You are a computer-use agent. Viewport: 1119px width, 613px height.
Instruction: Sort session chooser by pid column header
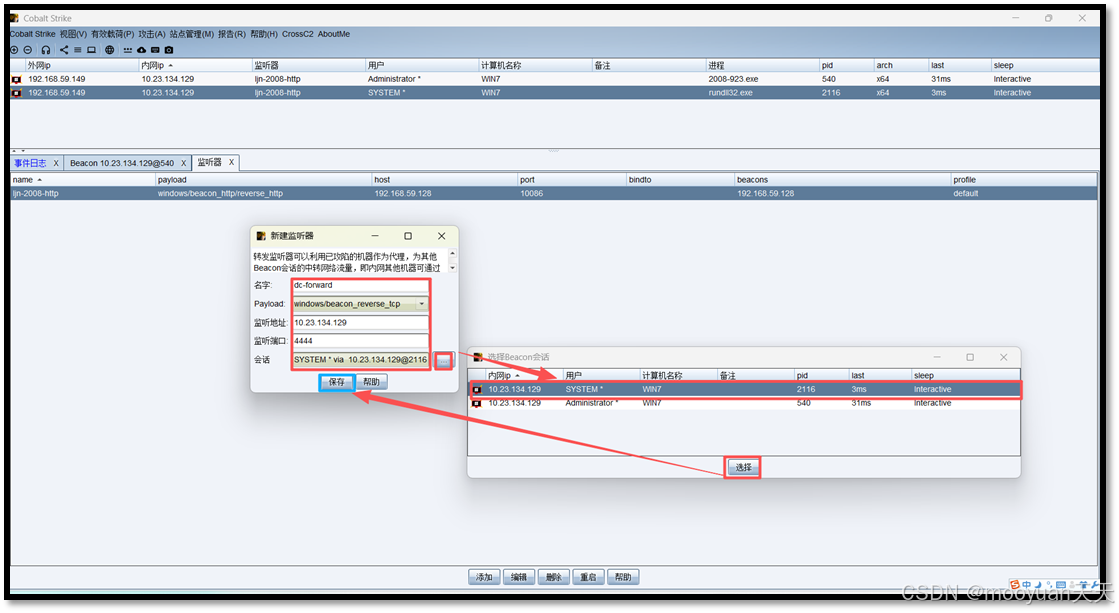coord(821,375)
